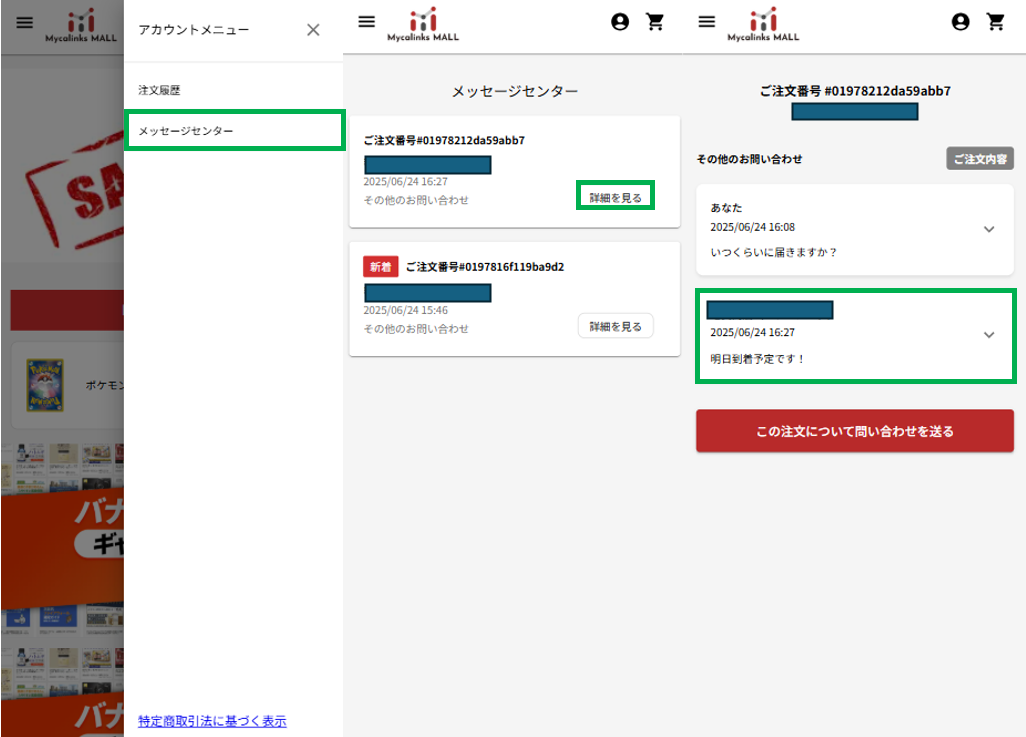Viewport: 1026px width, 737px height.
Task: Open hamburger menu on the メッセージセンター screen
Action: (x=366, y=22)
